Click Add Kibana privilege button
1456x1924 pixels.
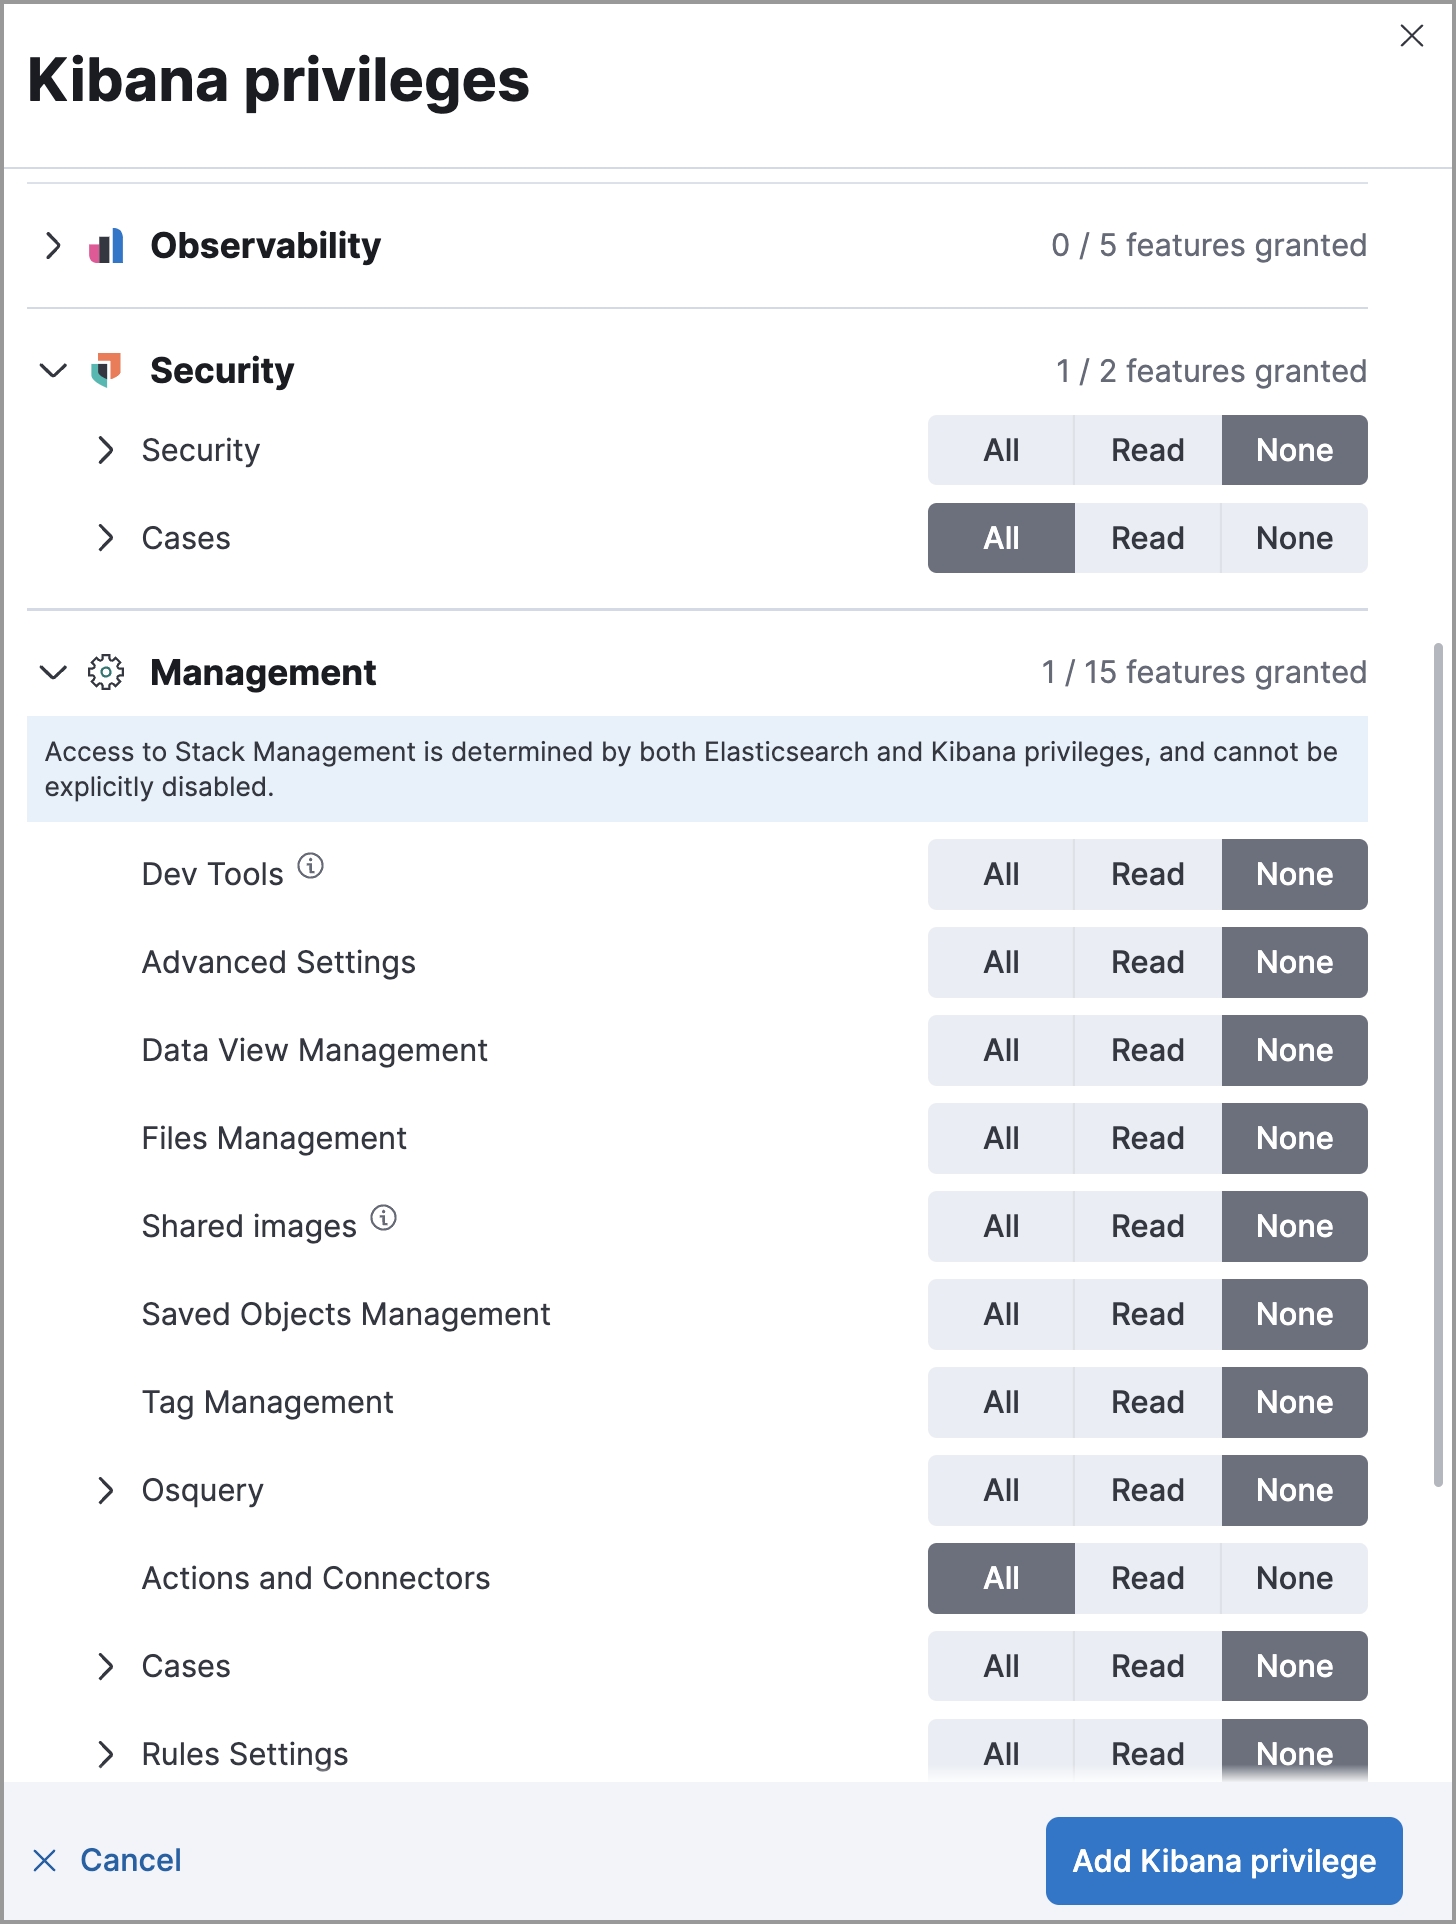click(1223, 1861)
